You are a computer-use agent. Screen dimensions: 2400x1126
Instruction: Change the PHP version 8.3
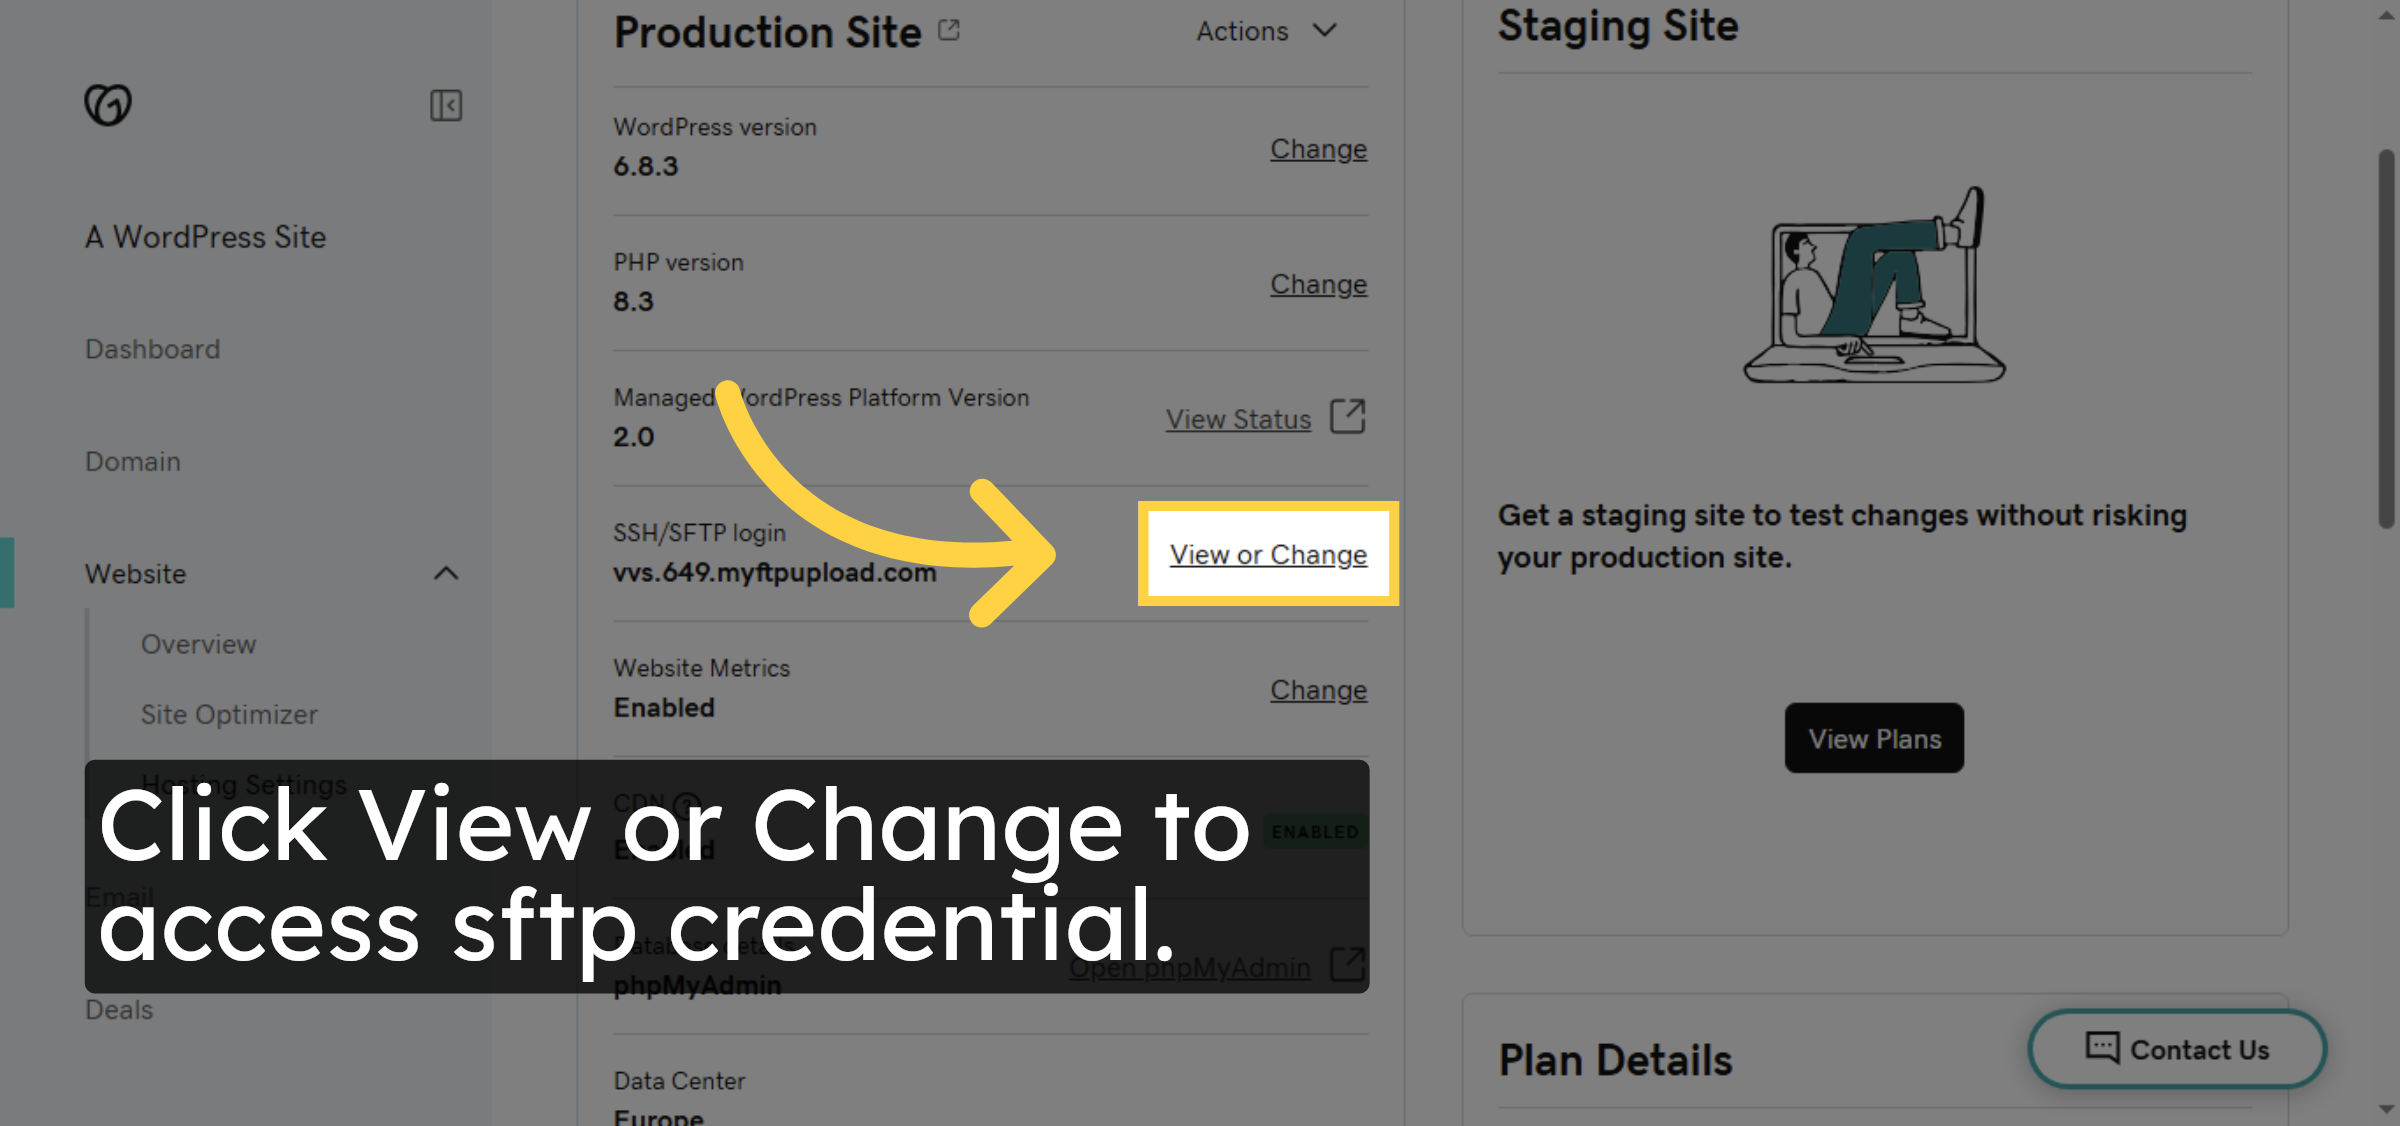click(1318, 284)
